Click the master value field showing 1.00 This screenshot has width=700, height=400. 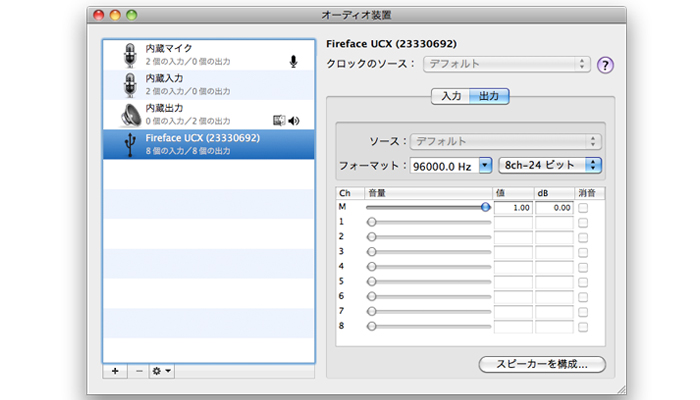(x=513, y=208)
